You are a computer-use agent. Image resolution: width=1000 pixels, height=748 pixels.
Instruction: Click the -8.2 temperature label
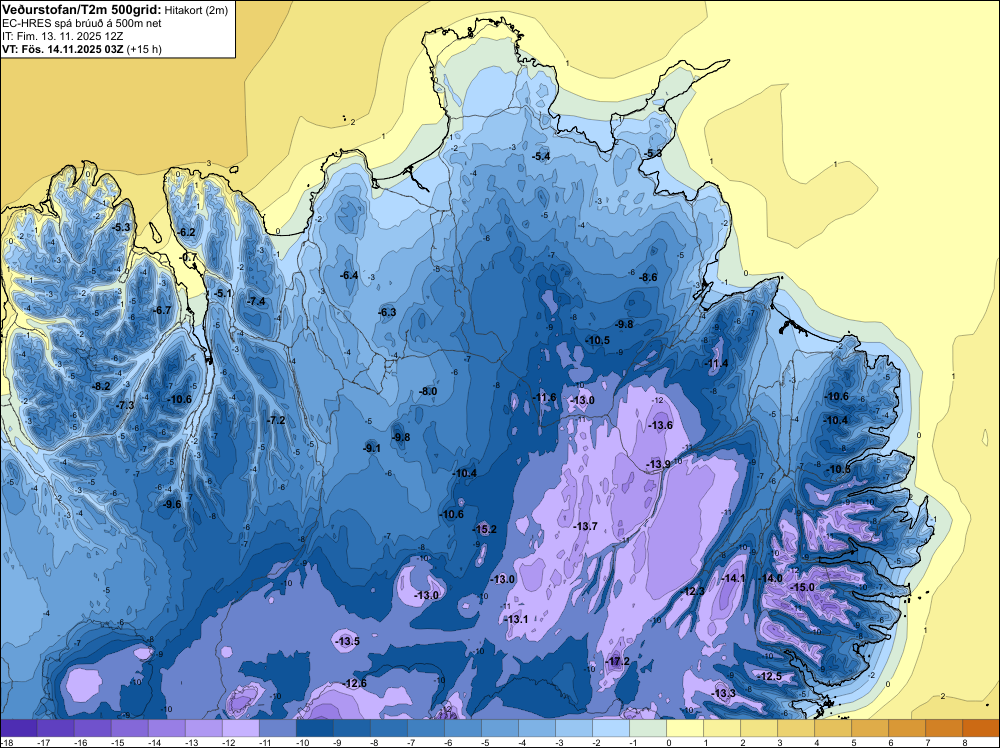point(101,386)
